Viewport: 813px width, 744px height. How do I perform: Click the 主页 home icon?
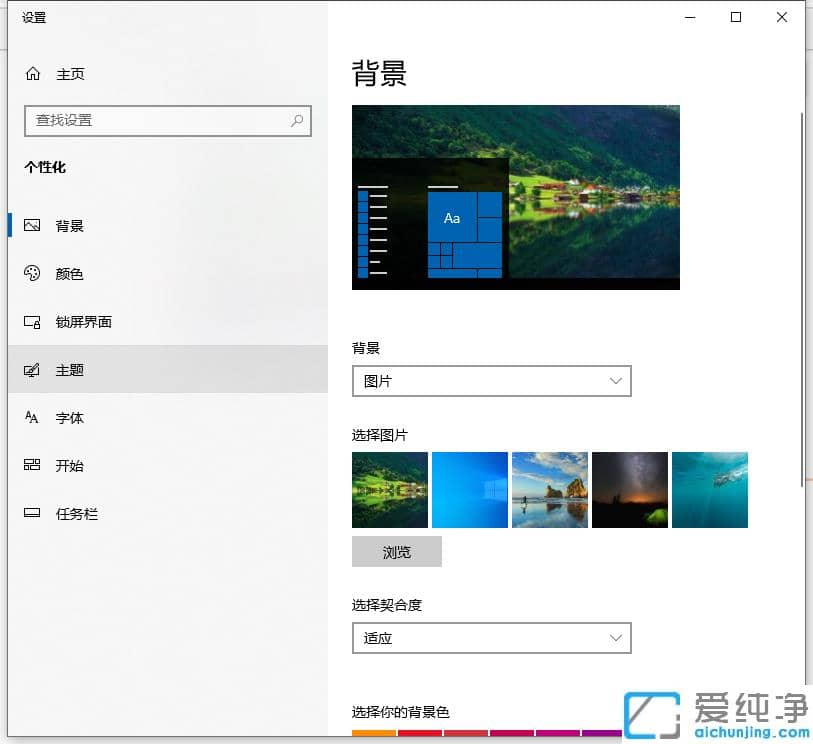click(33, 73)
